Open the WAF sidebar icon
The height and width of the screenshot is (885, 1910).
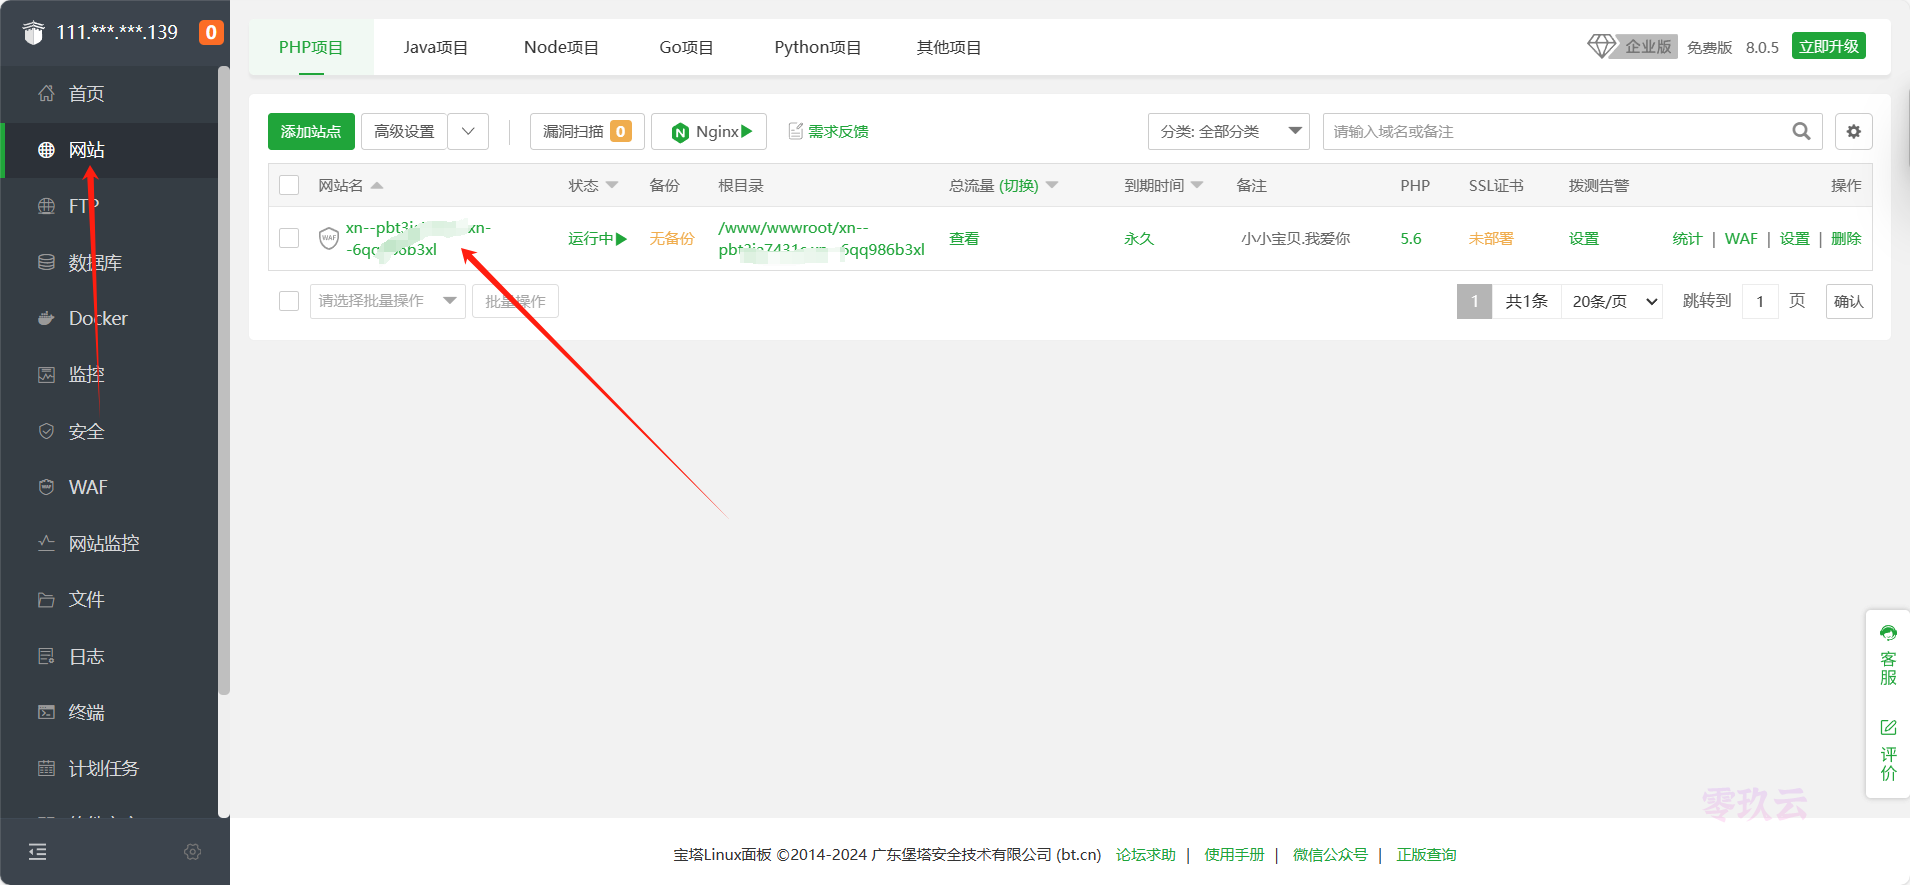click(46, 487)
